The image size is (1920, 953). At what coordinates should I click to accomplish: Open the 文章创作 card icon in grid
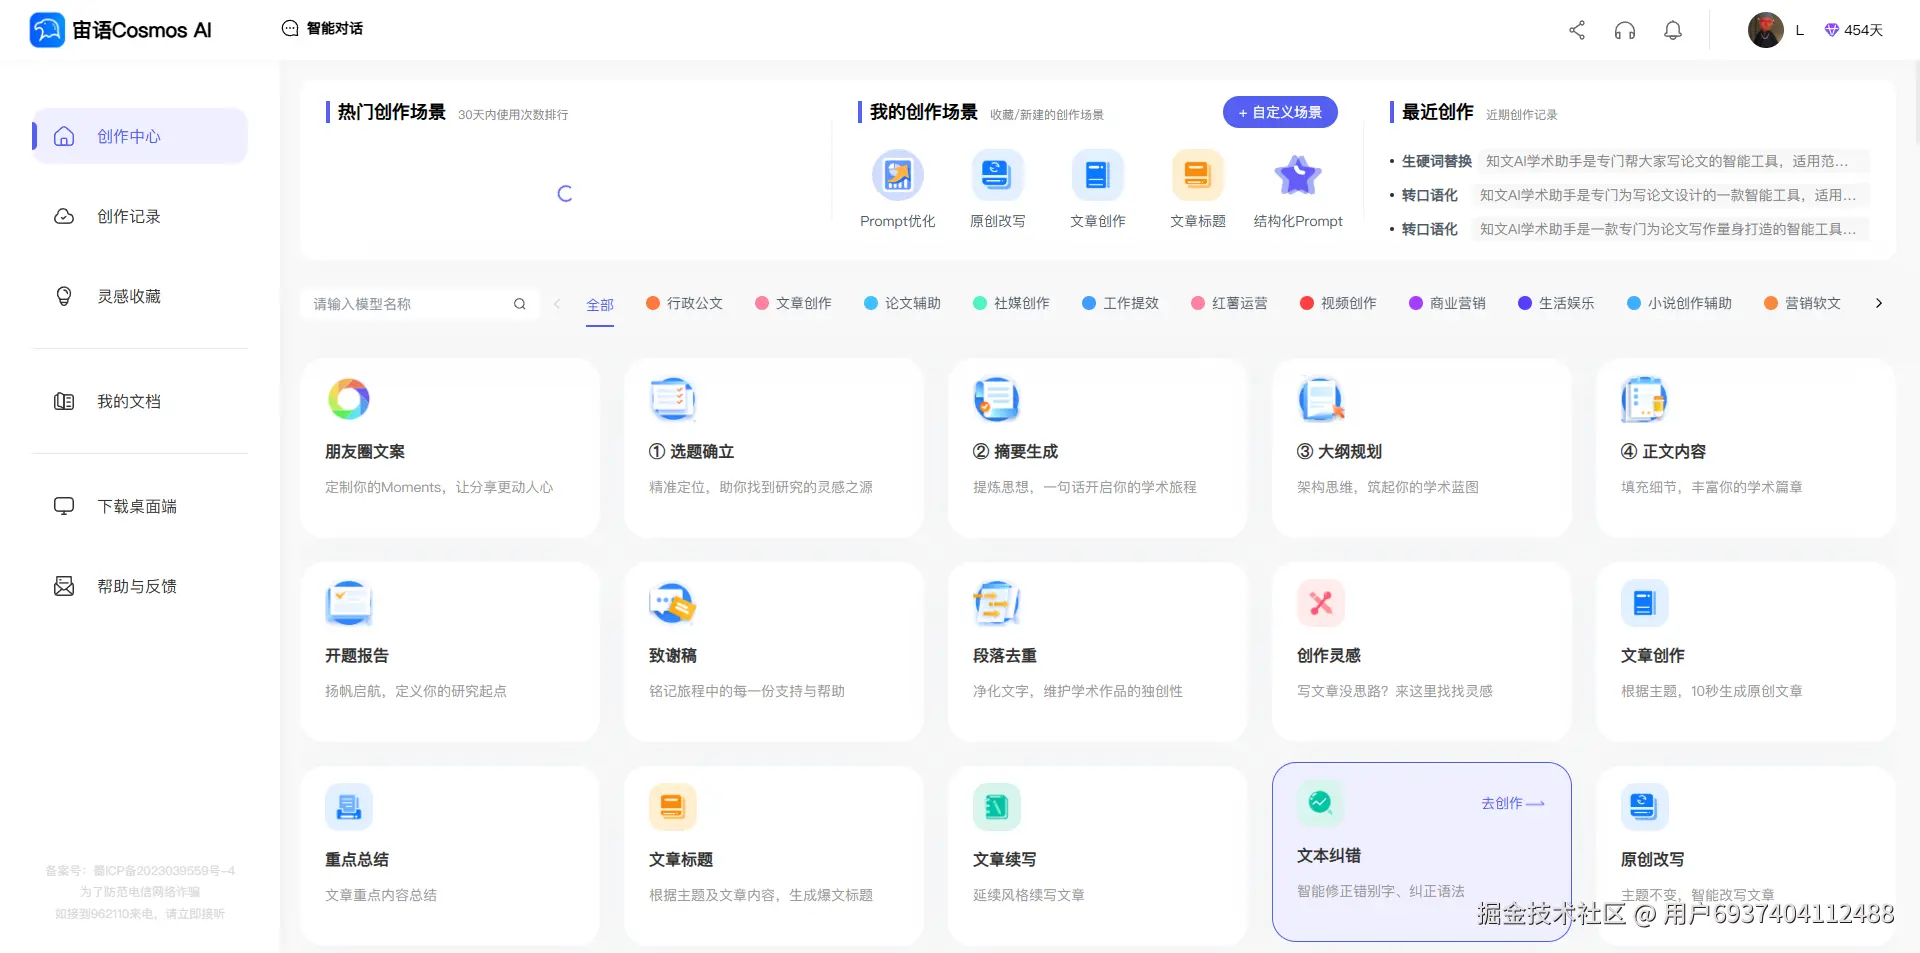point(1645,603)
